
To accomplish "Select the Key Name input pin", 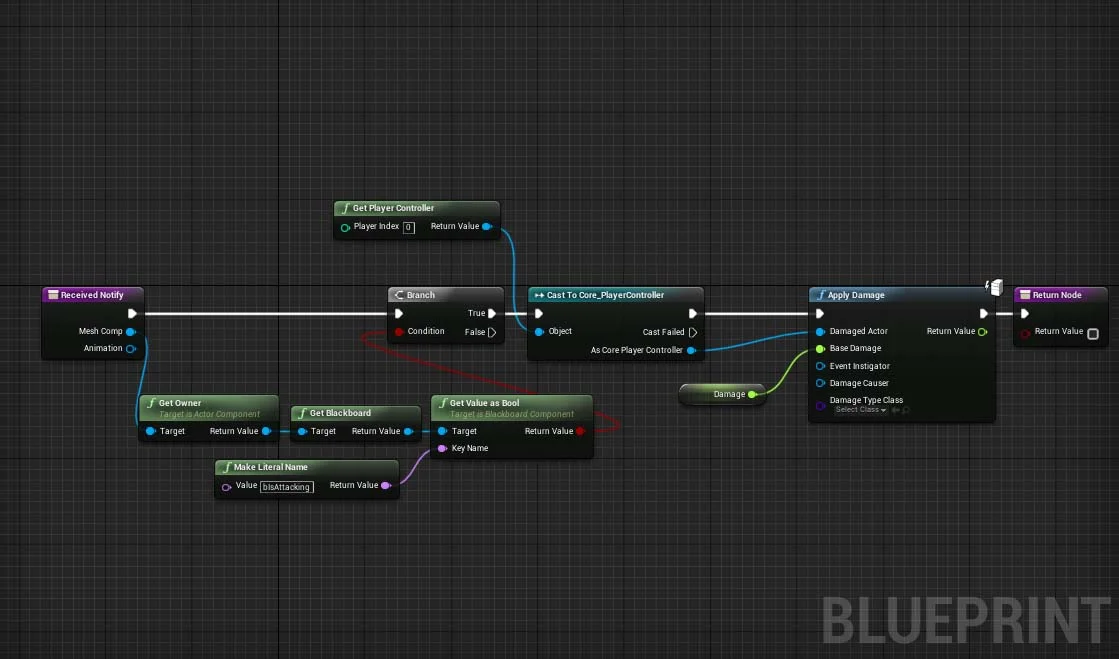I will [x=442, y=448].
